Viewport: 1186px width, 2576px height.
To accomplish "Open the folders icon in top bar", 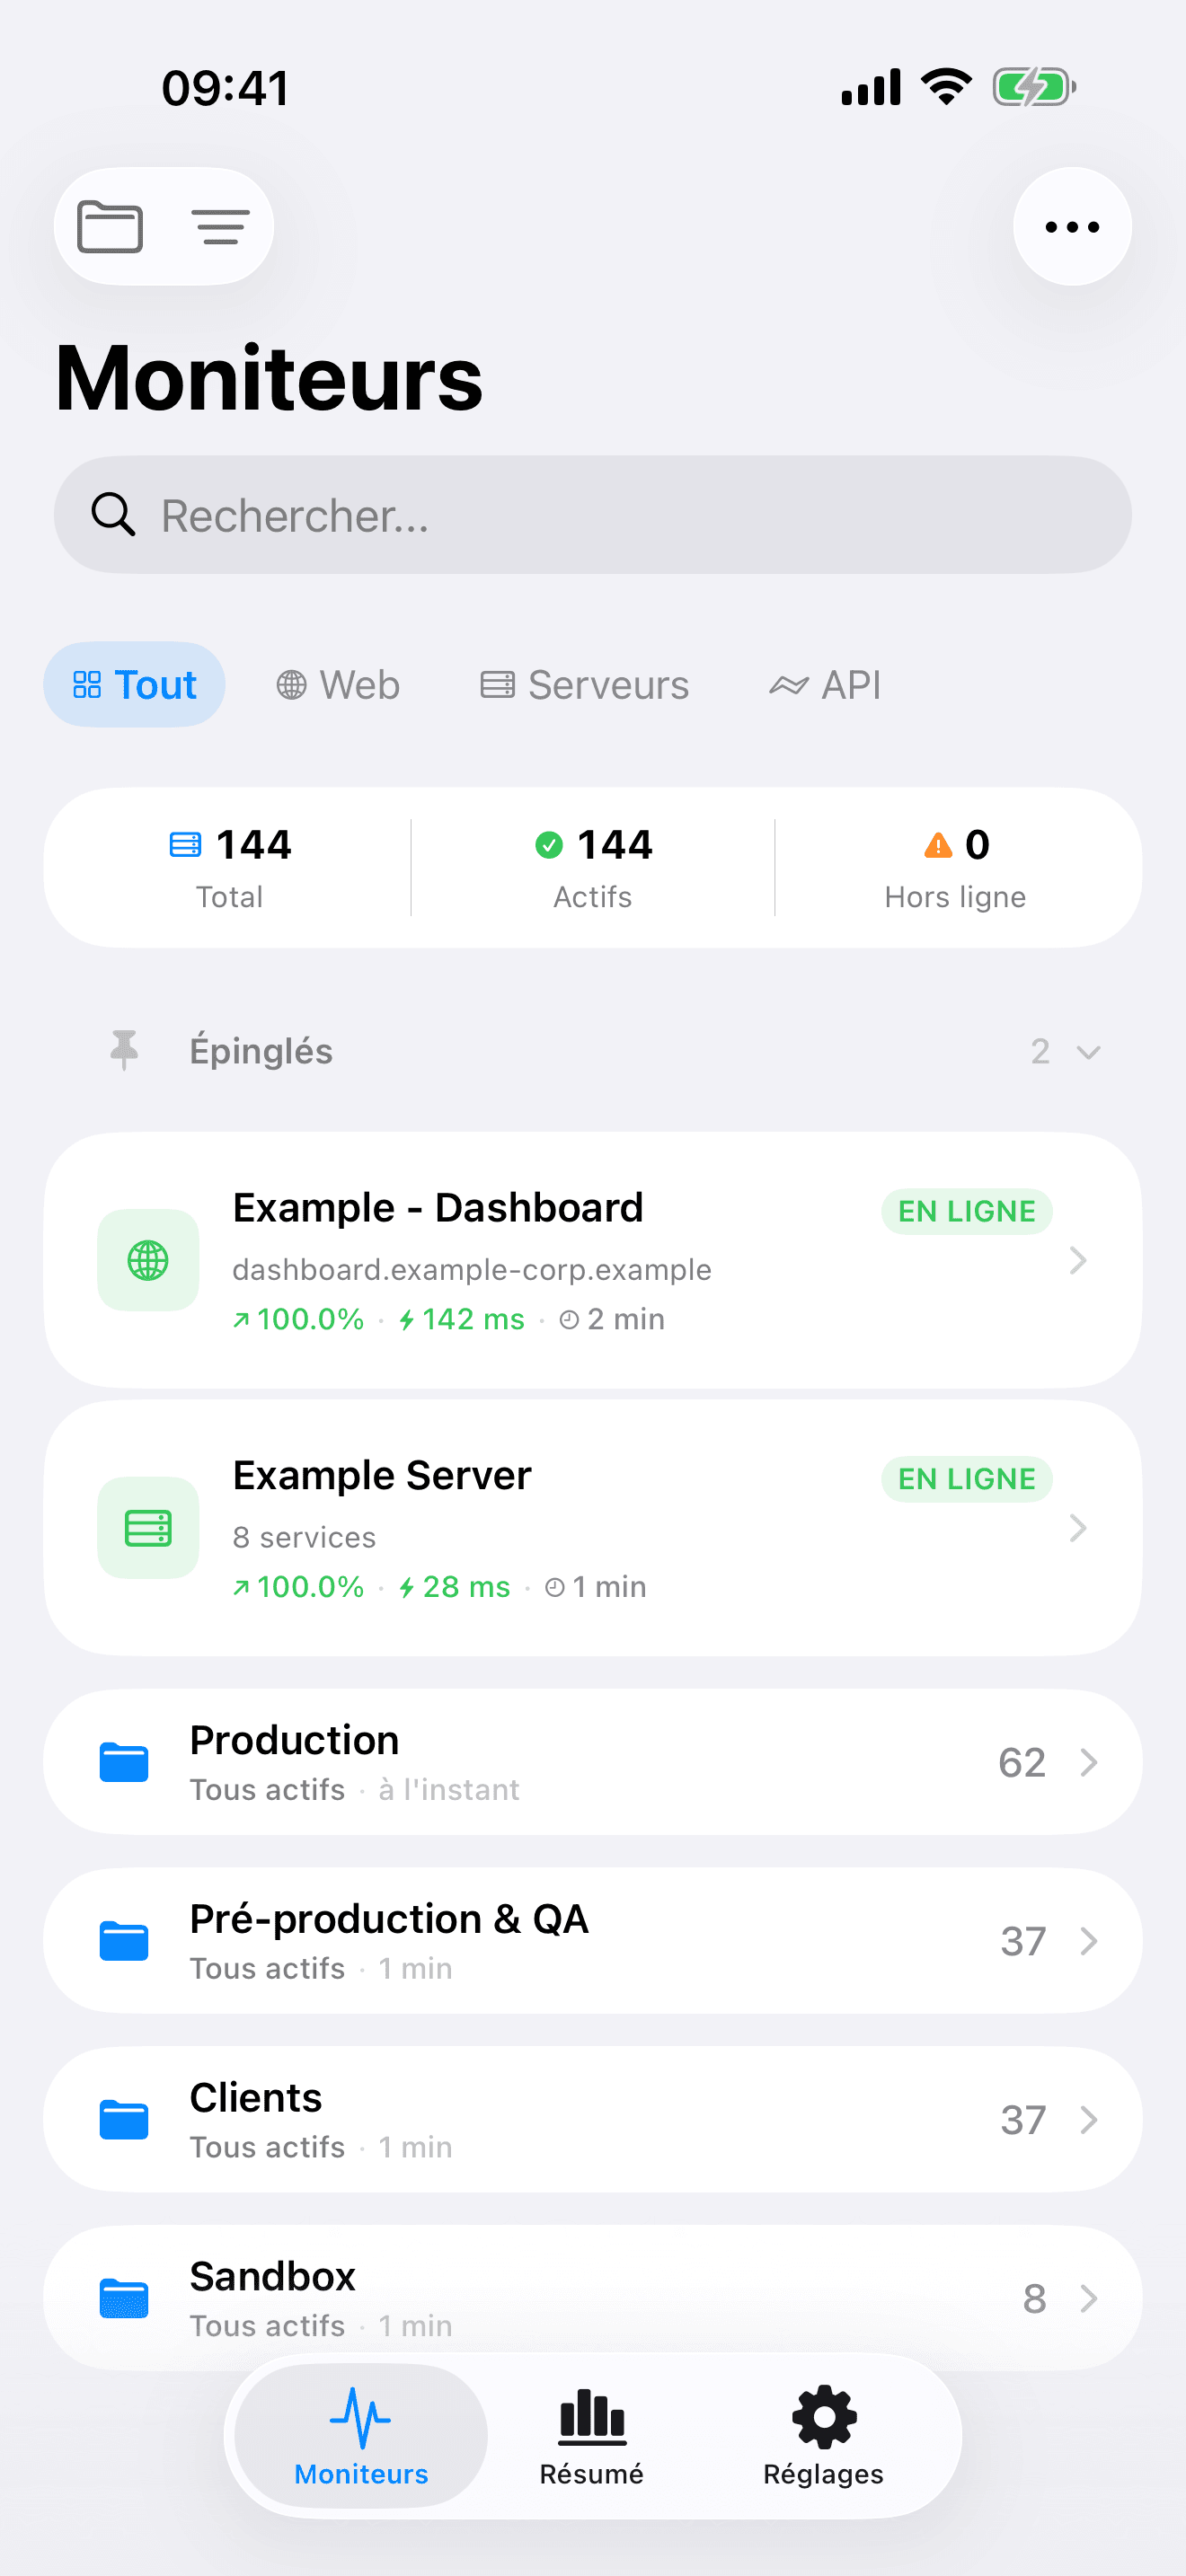I will (110, 227).
